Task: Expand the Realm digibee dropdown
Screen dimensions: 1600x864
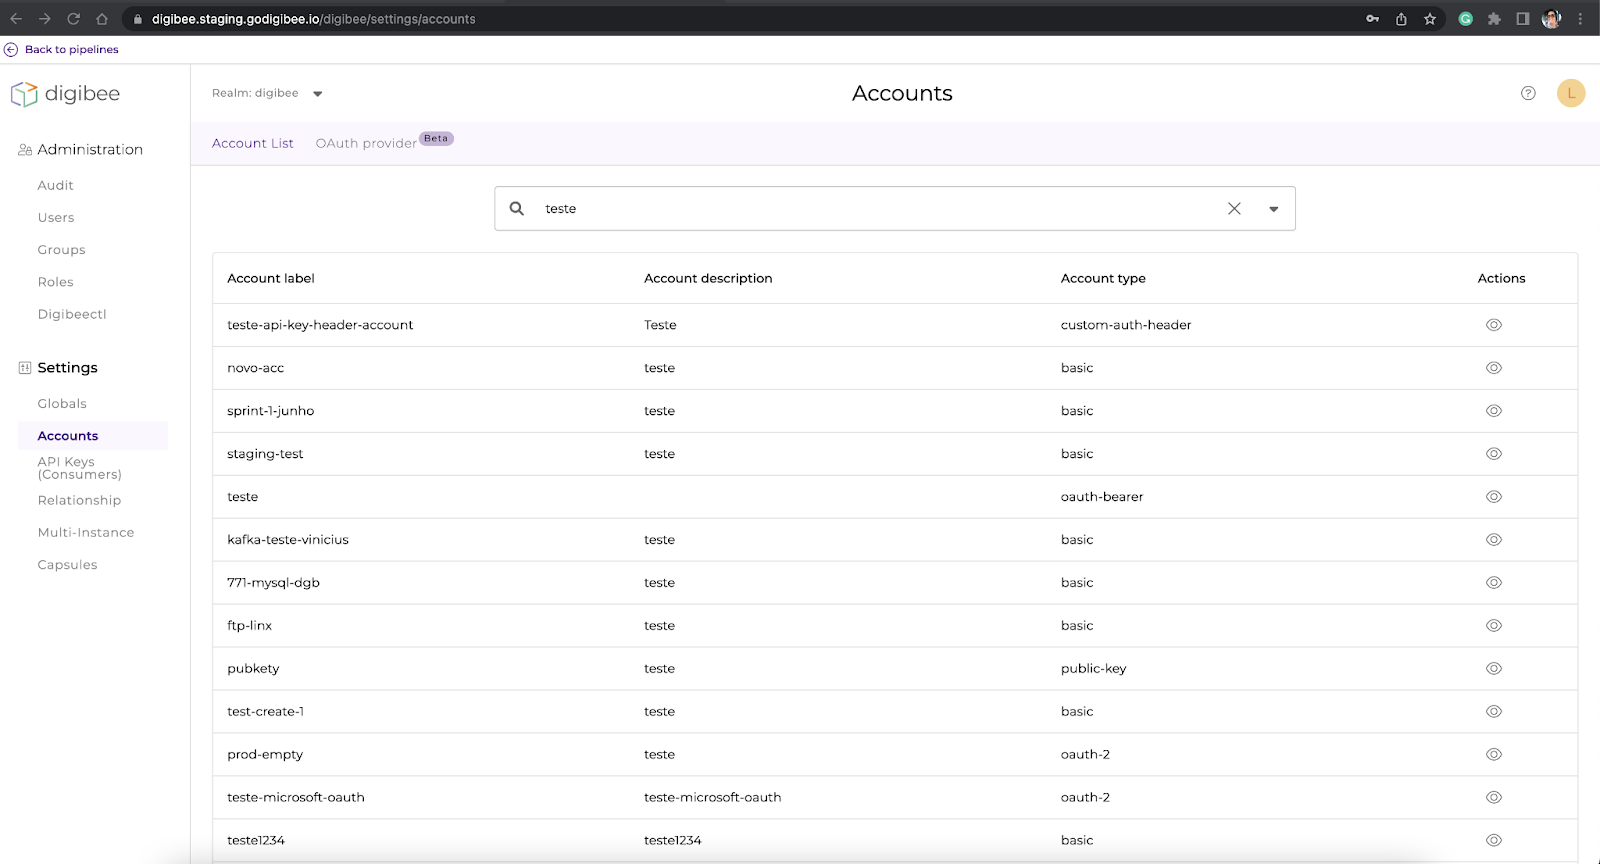Action: [x=317, y=94]
